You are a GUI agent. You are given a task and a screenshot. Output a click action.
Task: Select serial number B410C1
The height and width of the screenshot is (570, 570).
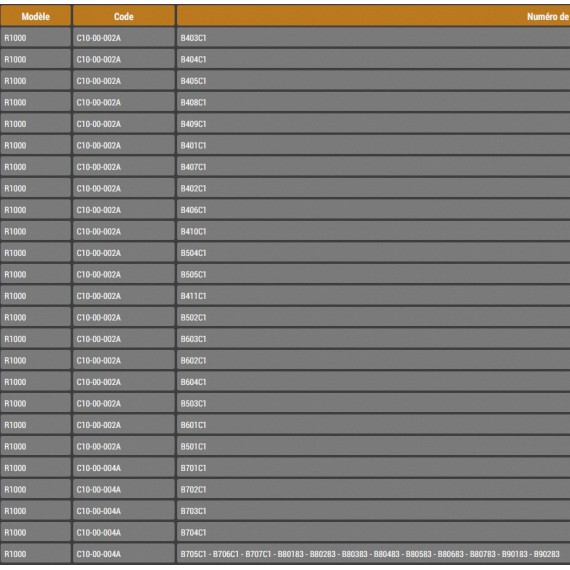coord(193,231)
